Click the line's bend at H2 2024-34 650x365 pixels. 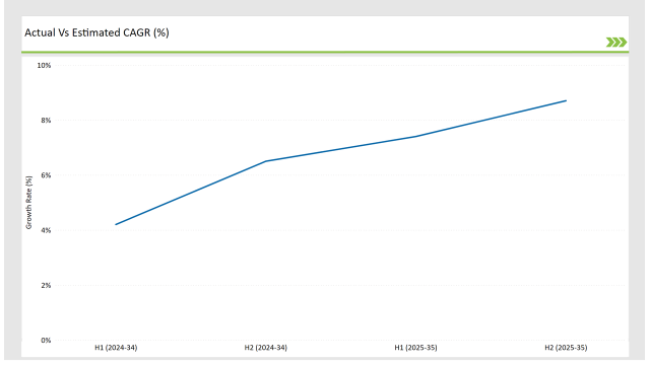coord(266,161)
